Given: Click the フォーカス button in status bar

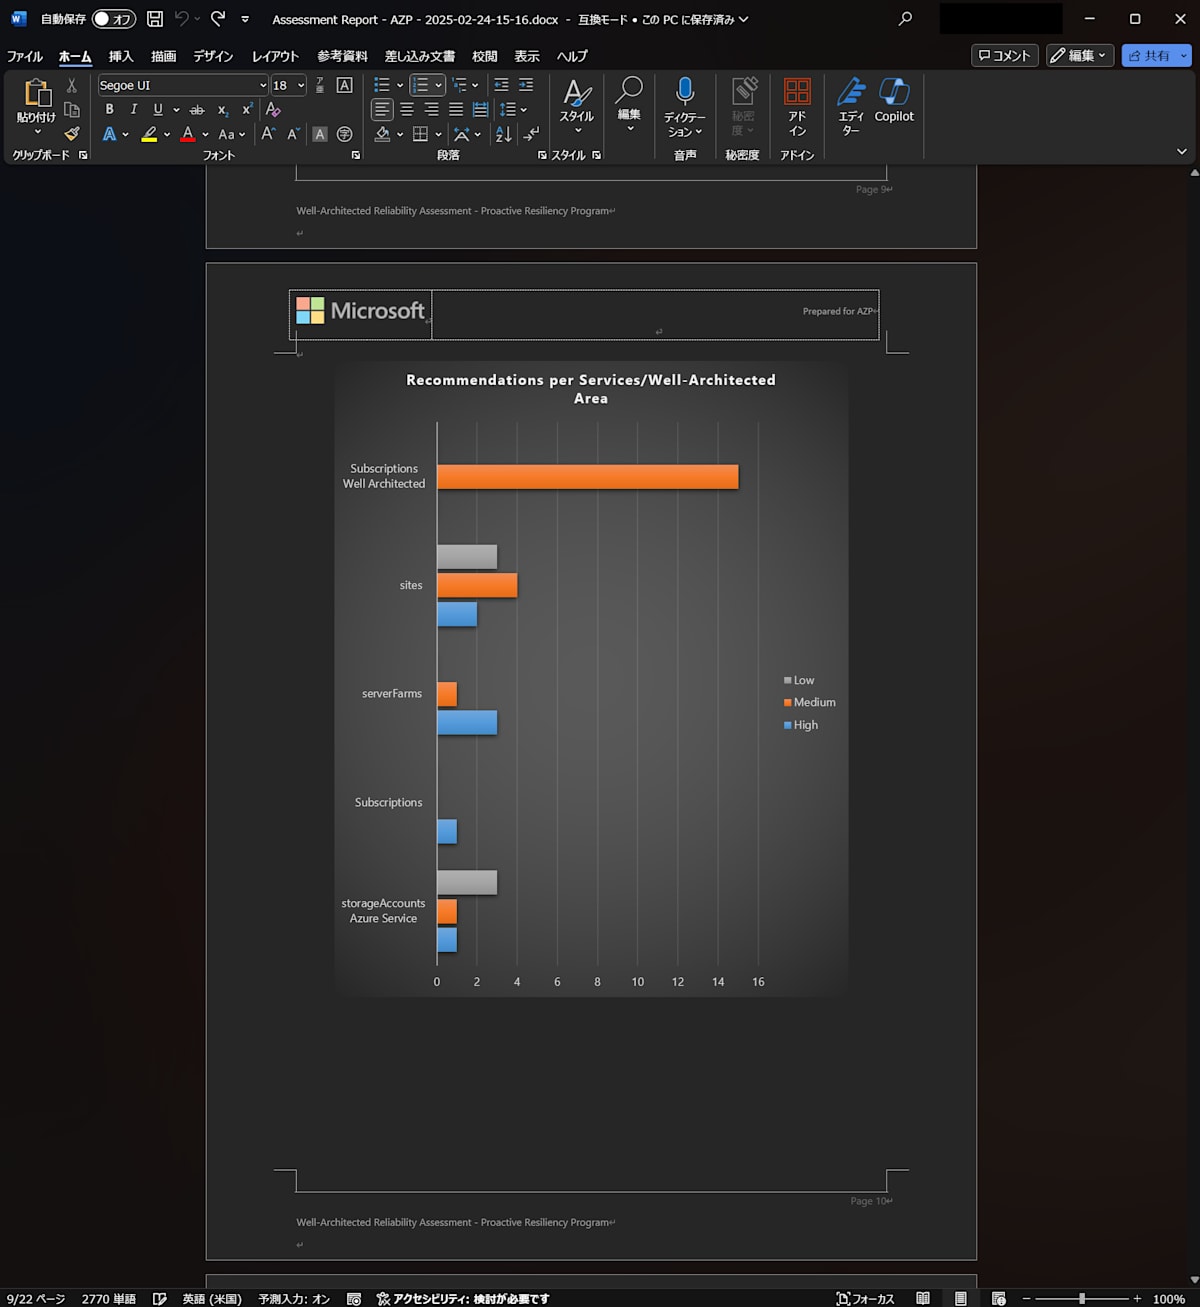Looking at the screenshot, I should tap(865, 1298).
